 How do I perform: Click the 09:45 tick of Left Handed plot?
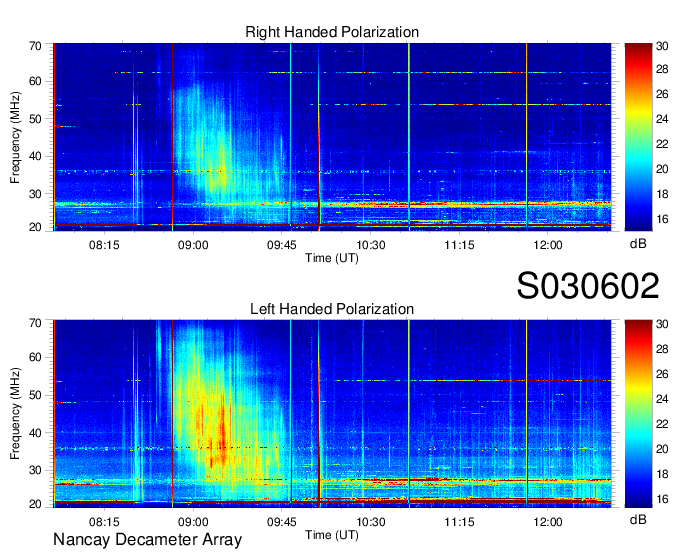(x=281, y=521)
